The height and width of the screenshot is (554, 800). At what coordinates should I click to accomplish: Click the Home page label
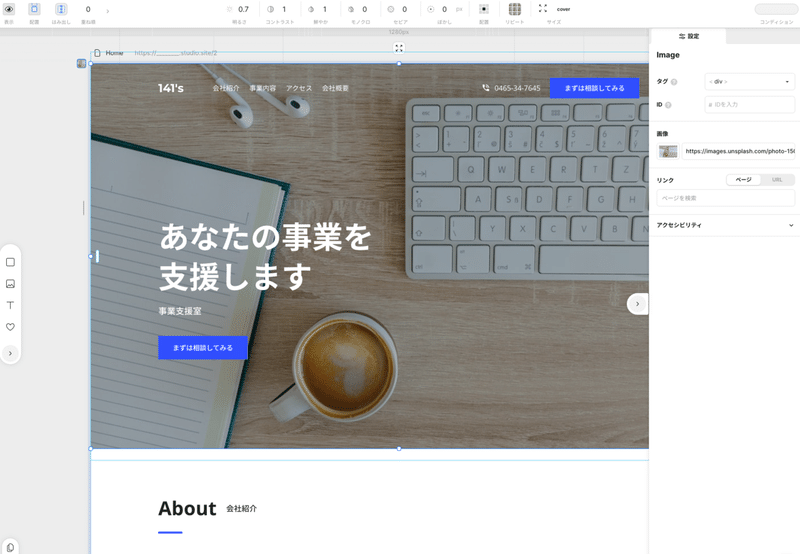114,53
